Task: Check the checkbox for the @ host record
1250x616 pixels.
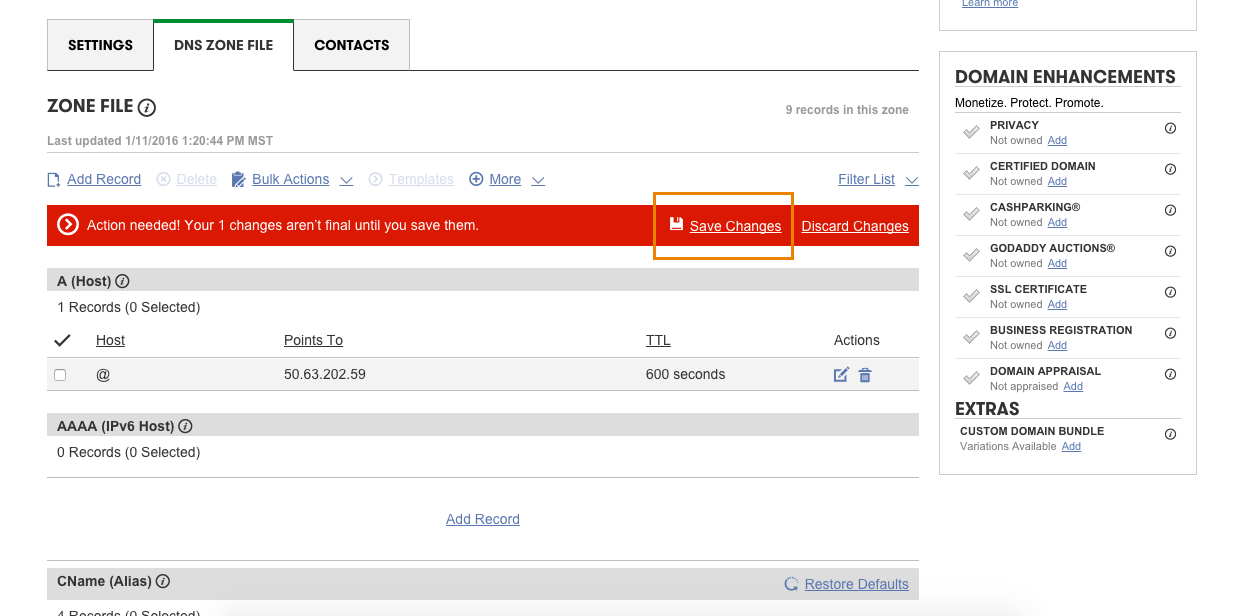Action: (x=60, y=375)
